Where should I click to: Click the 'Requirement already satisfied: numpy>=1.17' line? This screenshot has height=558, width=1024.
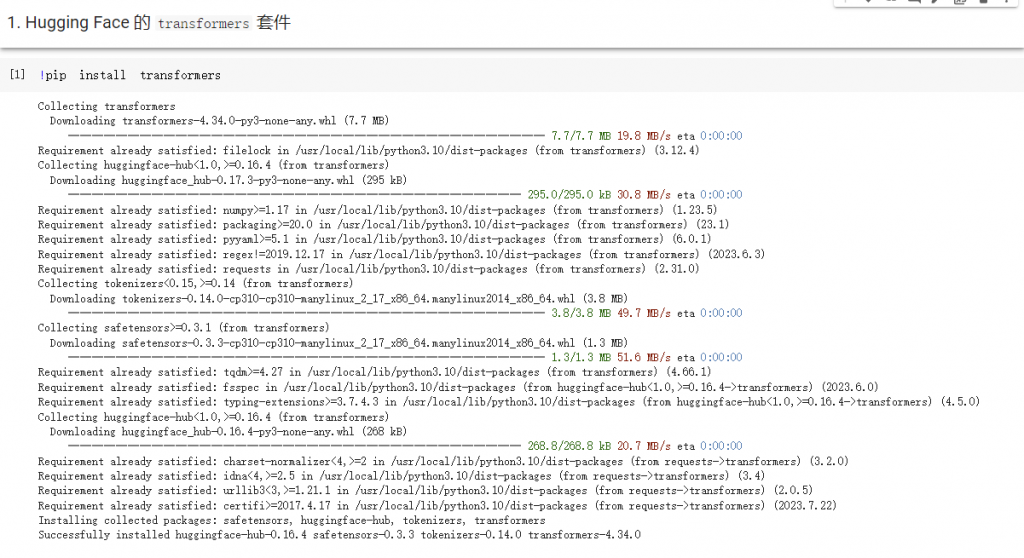(x=377, y=210)
